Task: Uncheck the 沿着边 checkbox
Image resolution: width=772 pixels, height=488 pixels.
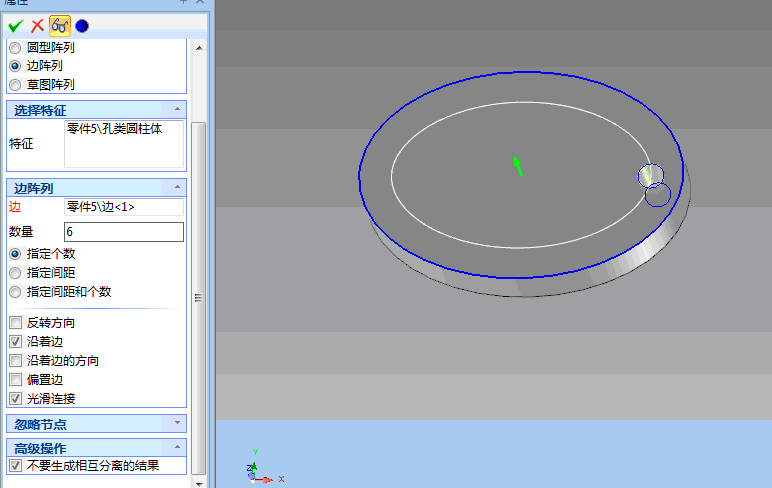Action: 15,342
